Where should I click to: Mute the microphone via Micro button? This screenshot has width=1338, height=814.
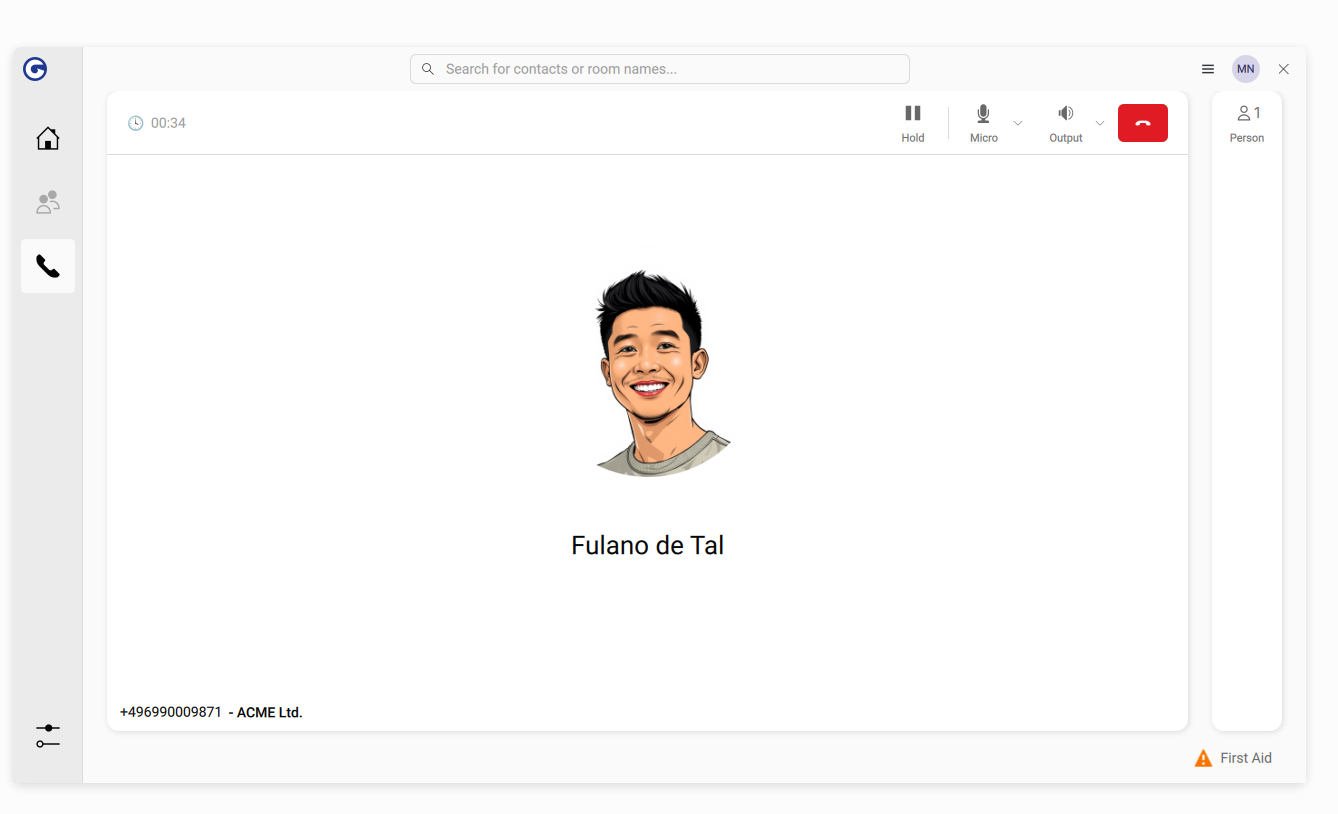point(982,122)
